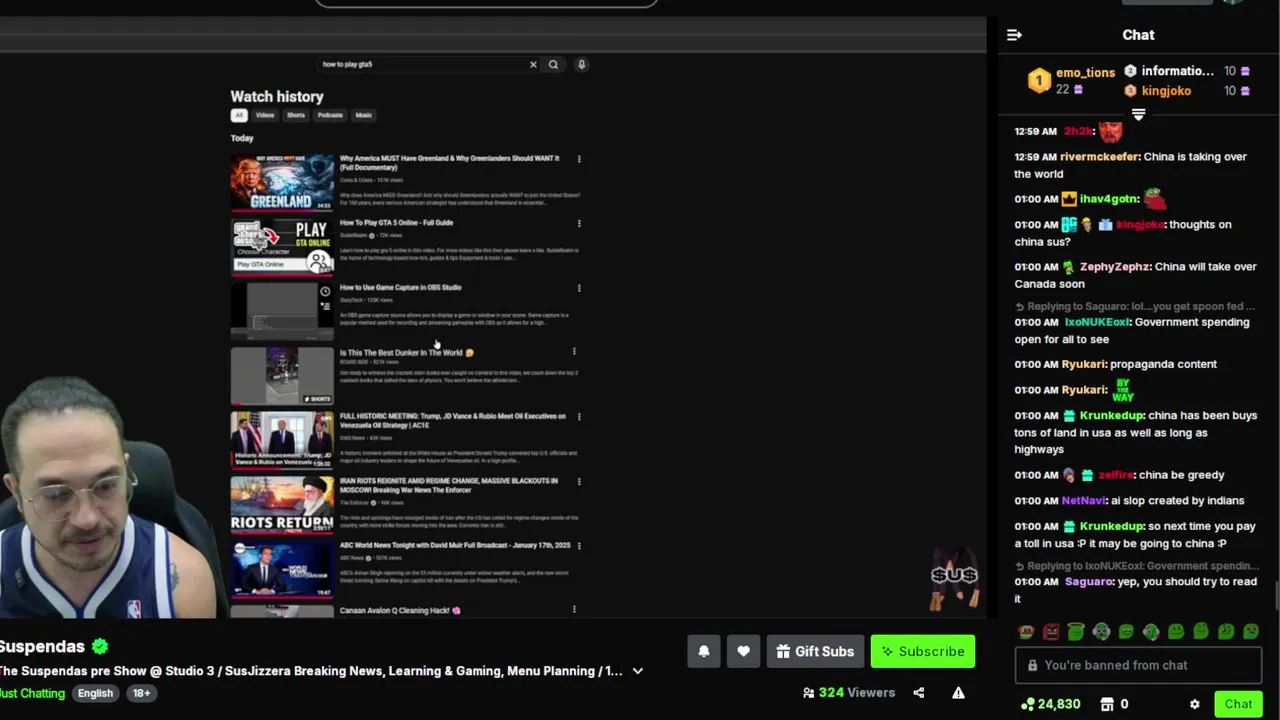Image resolution: width=1280 pixels, height=720 pixels.
Task: Toggle stream notifications bell
Action: click(704, 651)
